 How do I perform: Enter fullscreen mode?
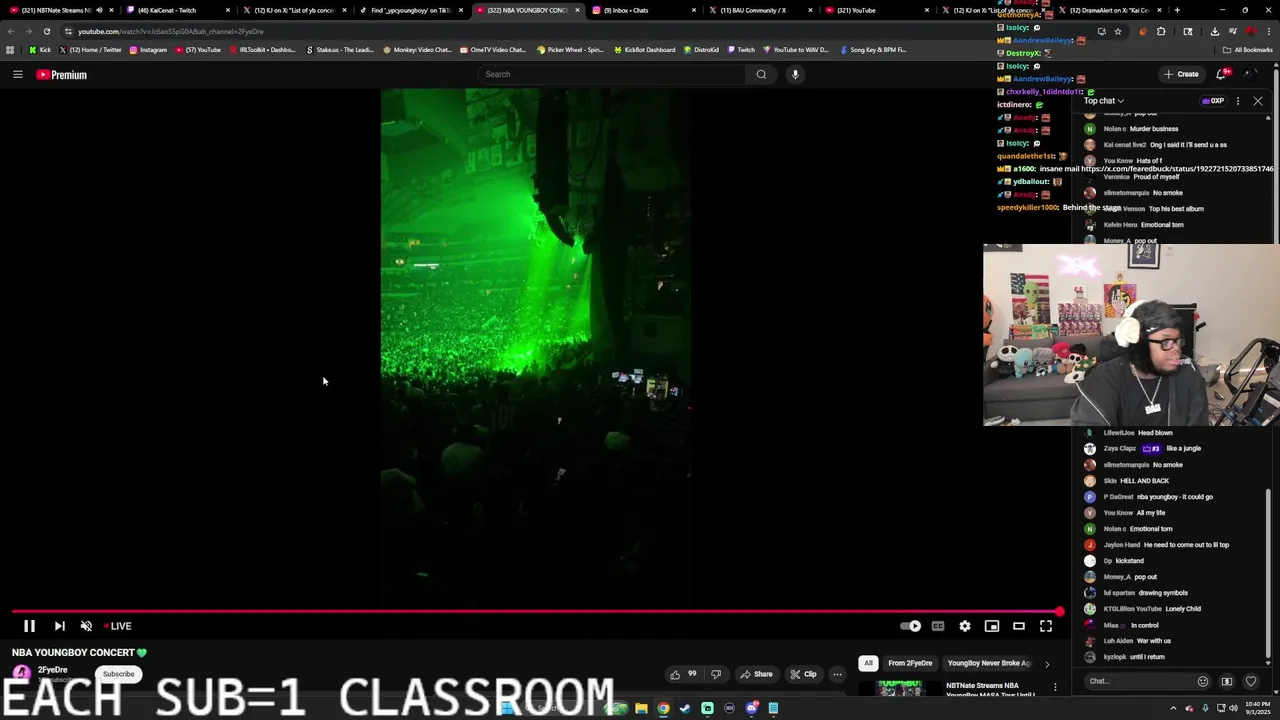pyautogui.click(x=1046, y=626)
